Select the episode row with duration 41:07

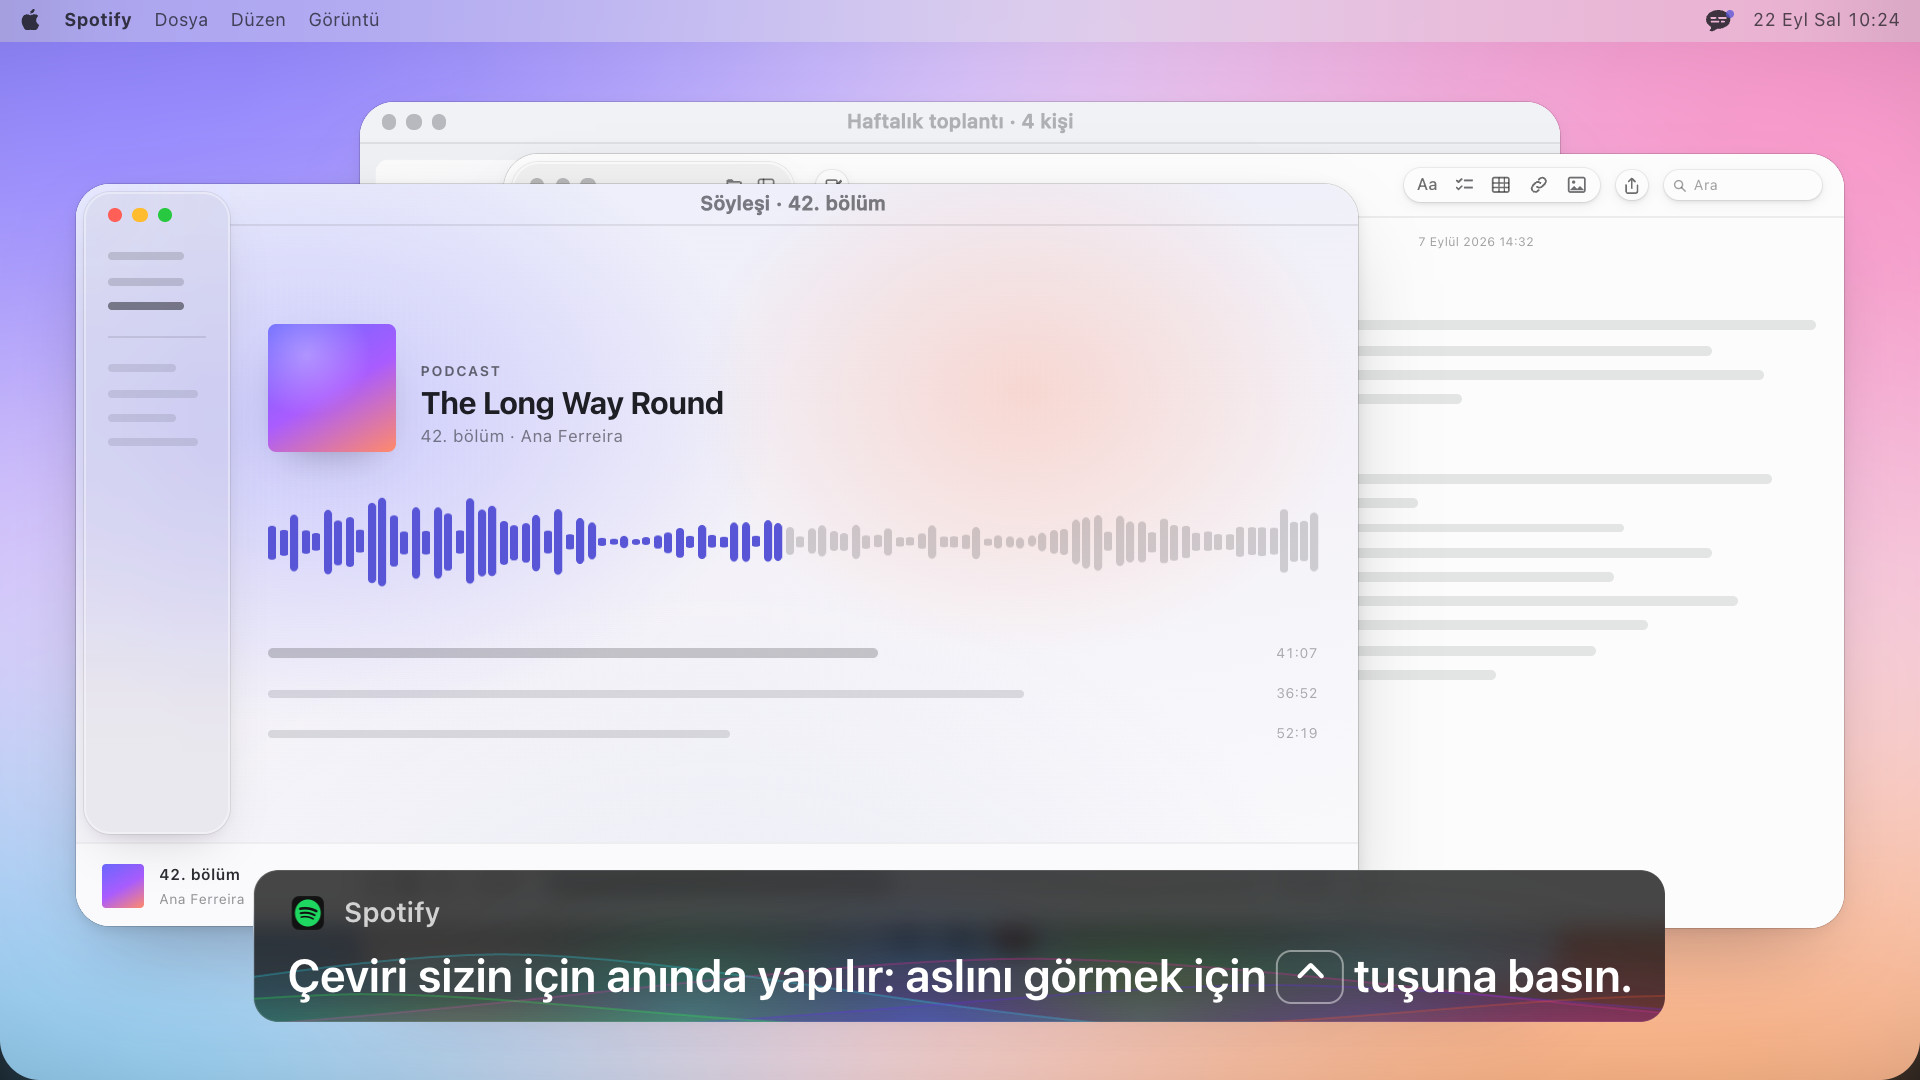point(793,653)
